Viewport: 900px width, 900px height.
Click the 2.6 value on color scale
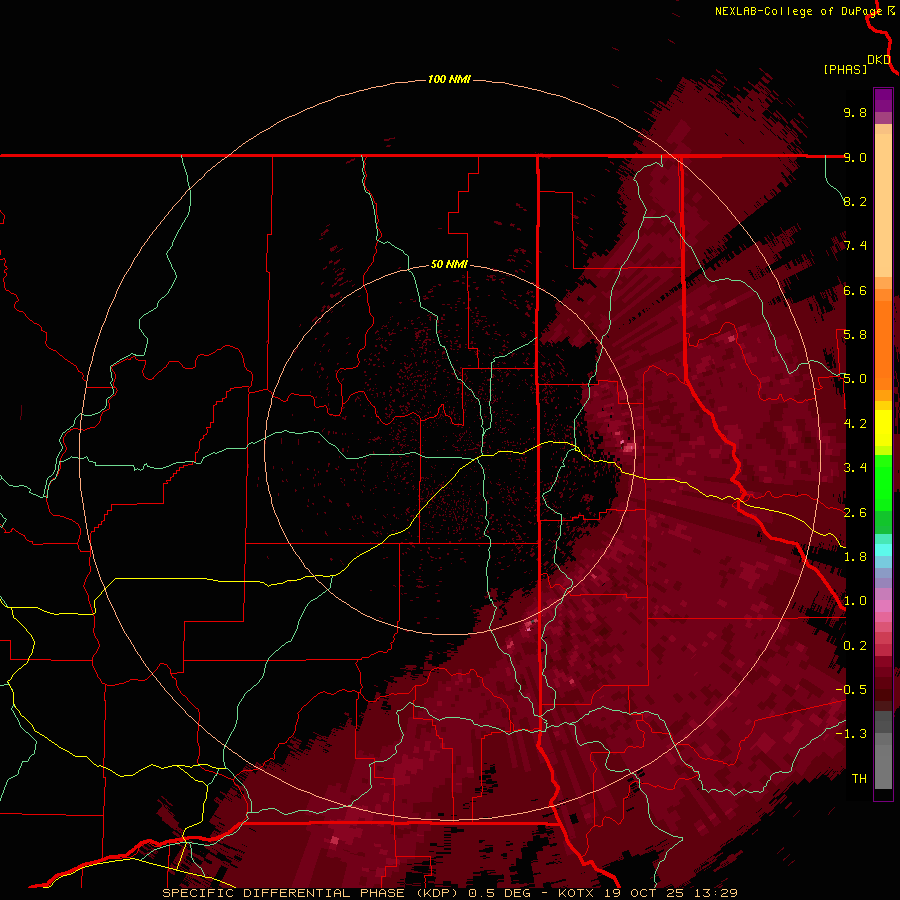pos(855,513)
